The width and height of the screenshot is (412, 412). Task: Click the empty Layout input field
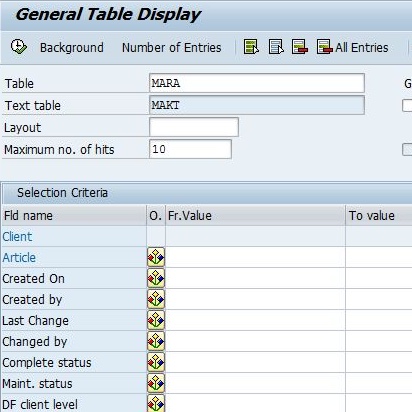click(194, 127)
